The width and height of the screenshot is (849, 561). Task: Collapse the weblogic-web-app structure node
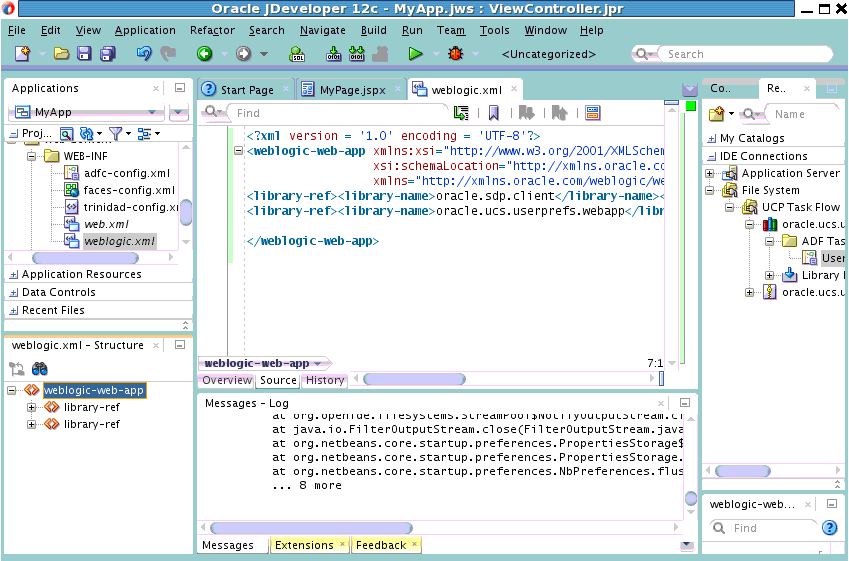pos(11,390)
